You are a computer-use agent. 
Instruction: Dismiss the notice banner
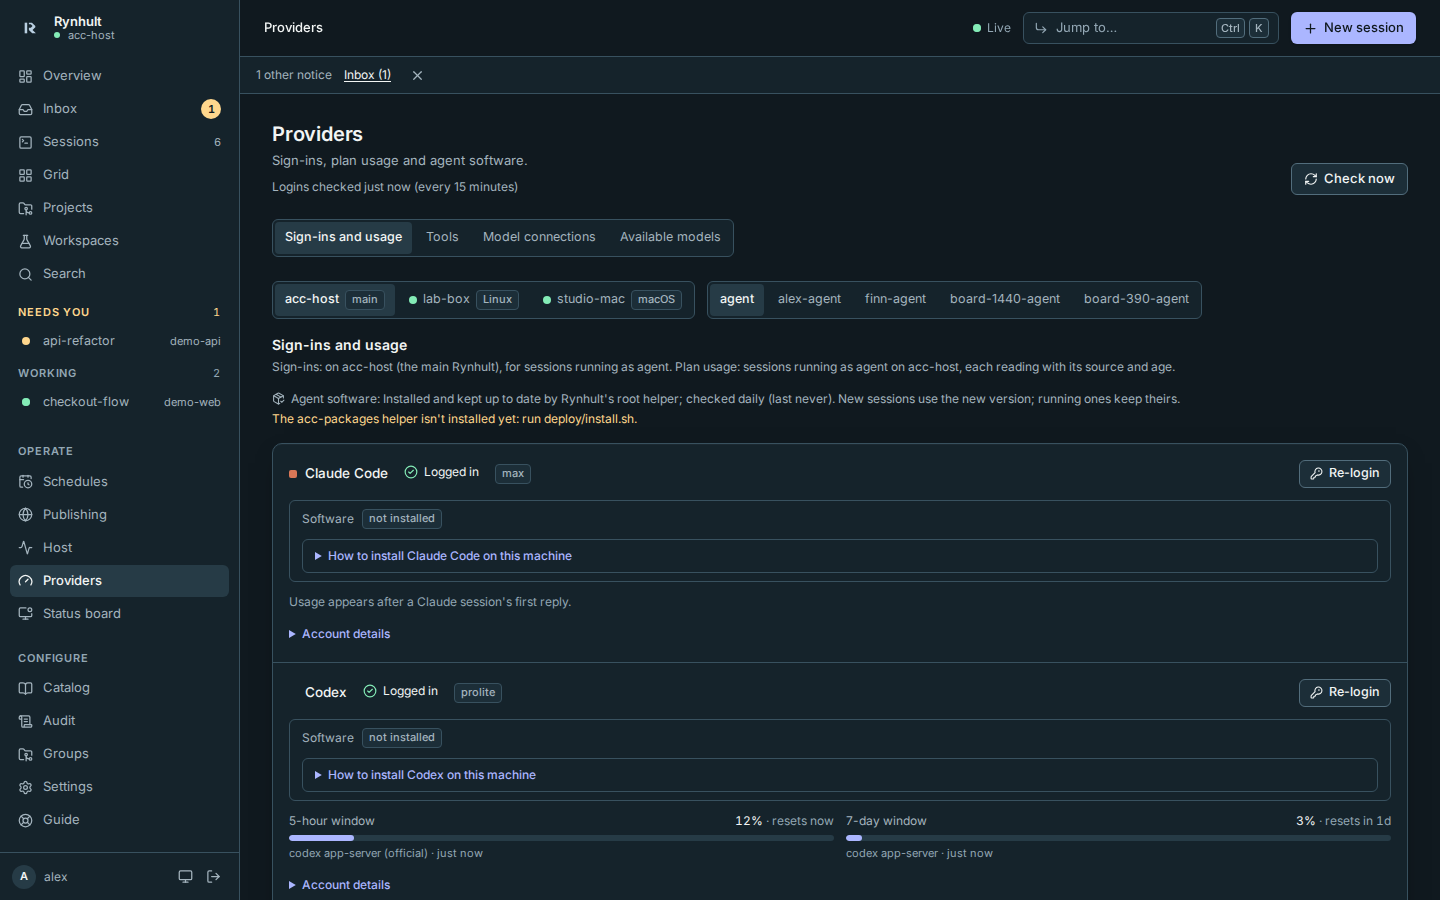(x=417, y=75)
